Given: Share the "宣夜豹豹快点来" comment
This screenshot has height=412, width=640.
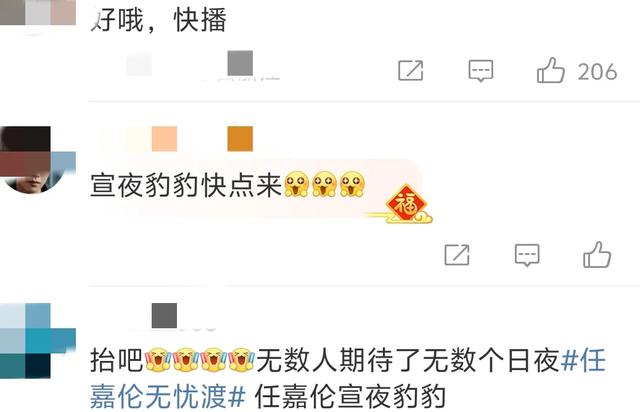Looking at the screenshot, I should (x=457, y=255).
